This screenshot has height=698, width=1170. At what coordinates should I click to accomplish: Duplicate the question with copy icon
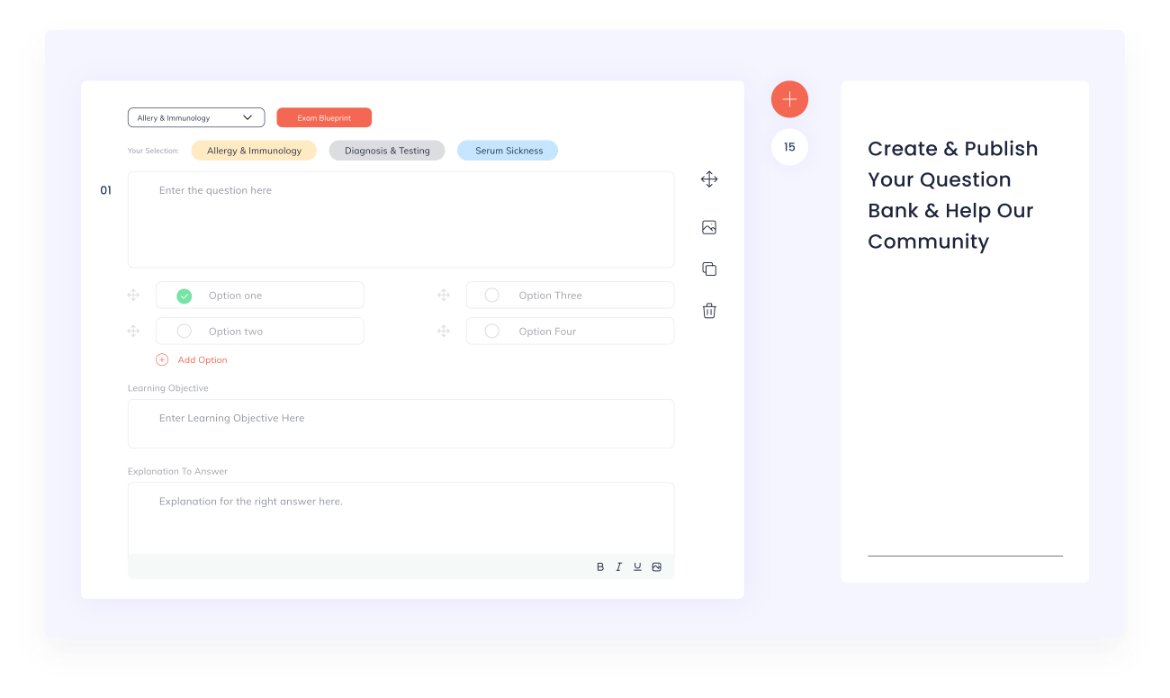tap(709, 269)
